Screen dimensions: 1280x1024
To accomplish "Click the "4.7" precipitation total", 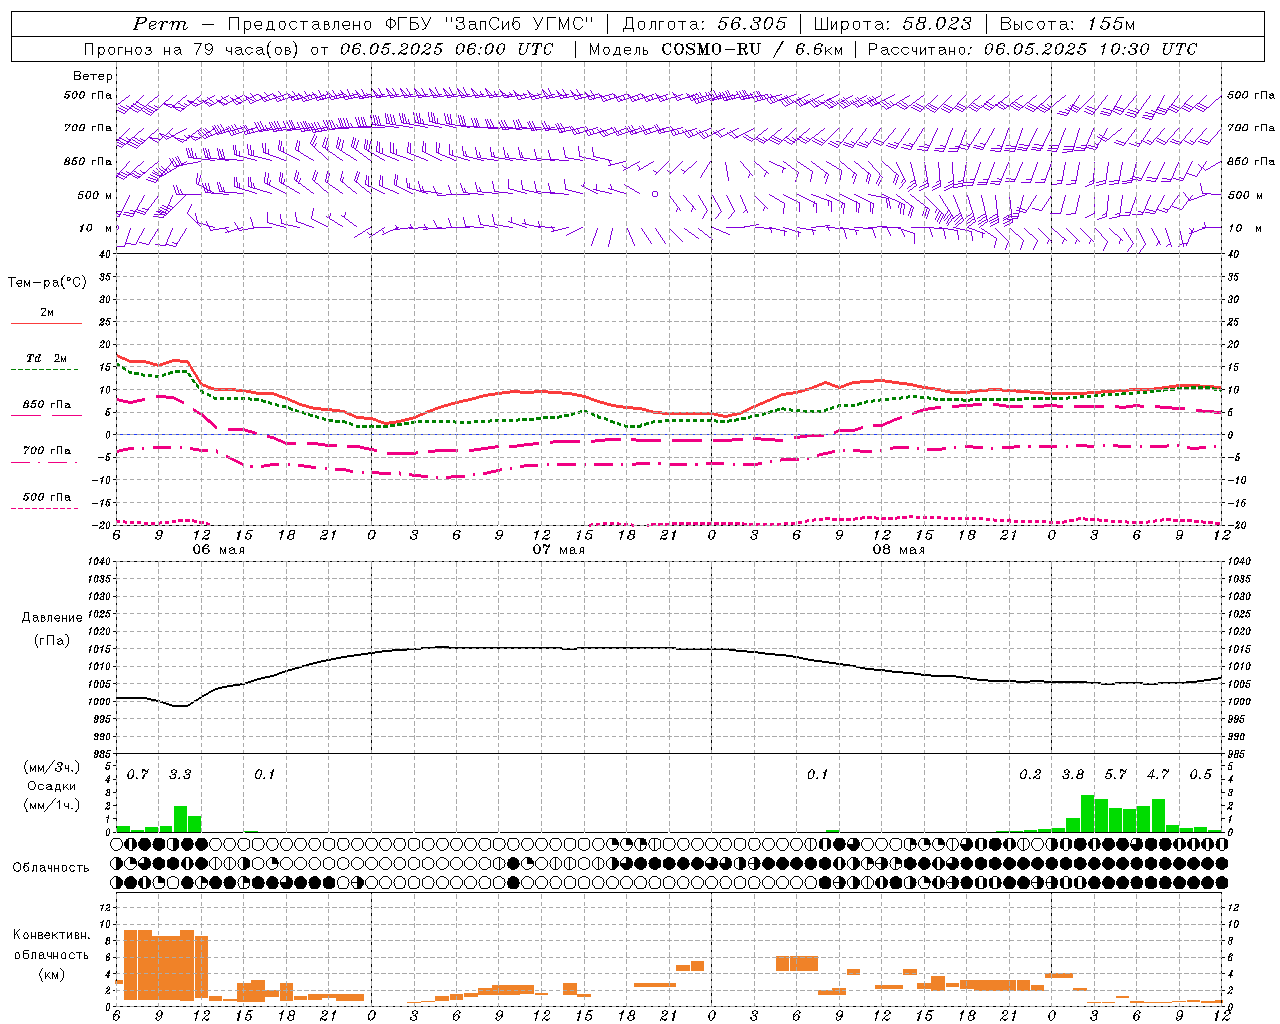I will coord(1158,775).
